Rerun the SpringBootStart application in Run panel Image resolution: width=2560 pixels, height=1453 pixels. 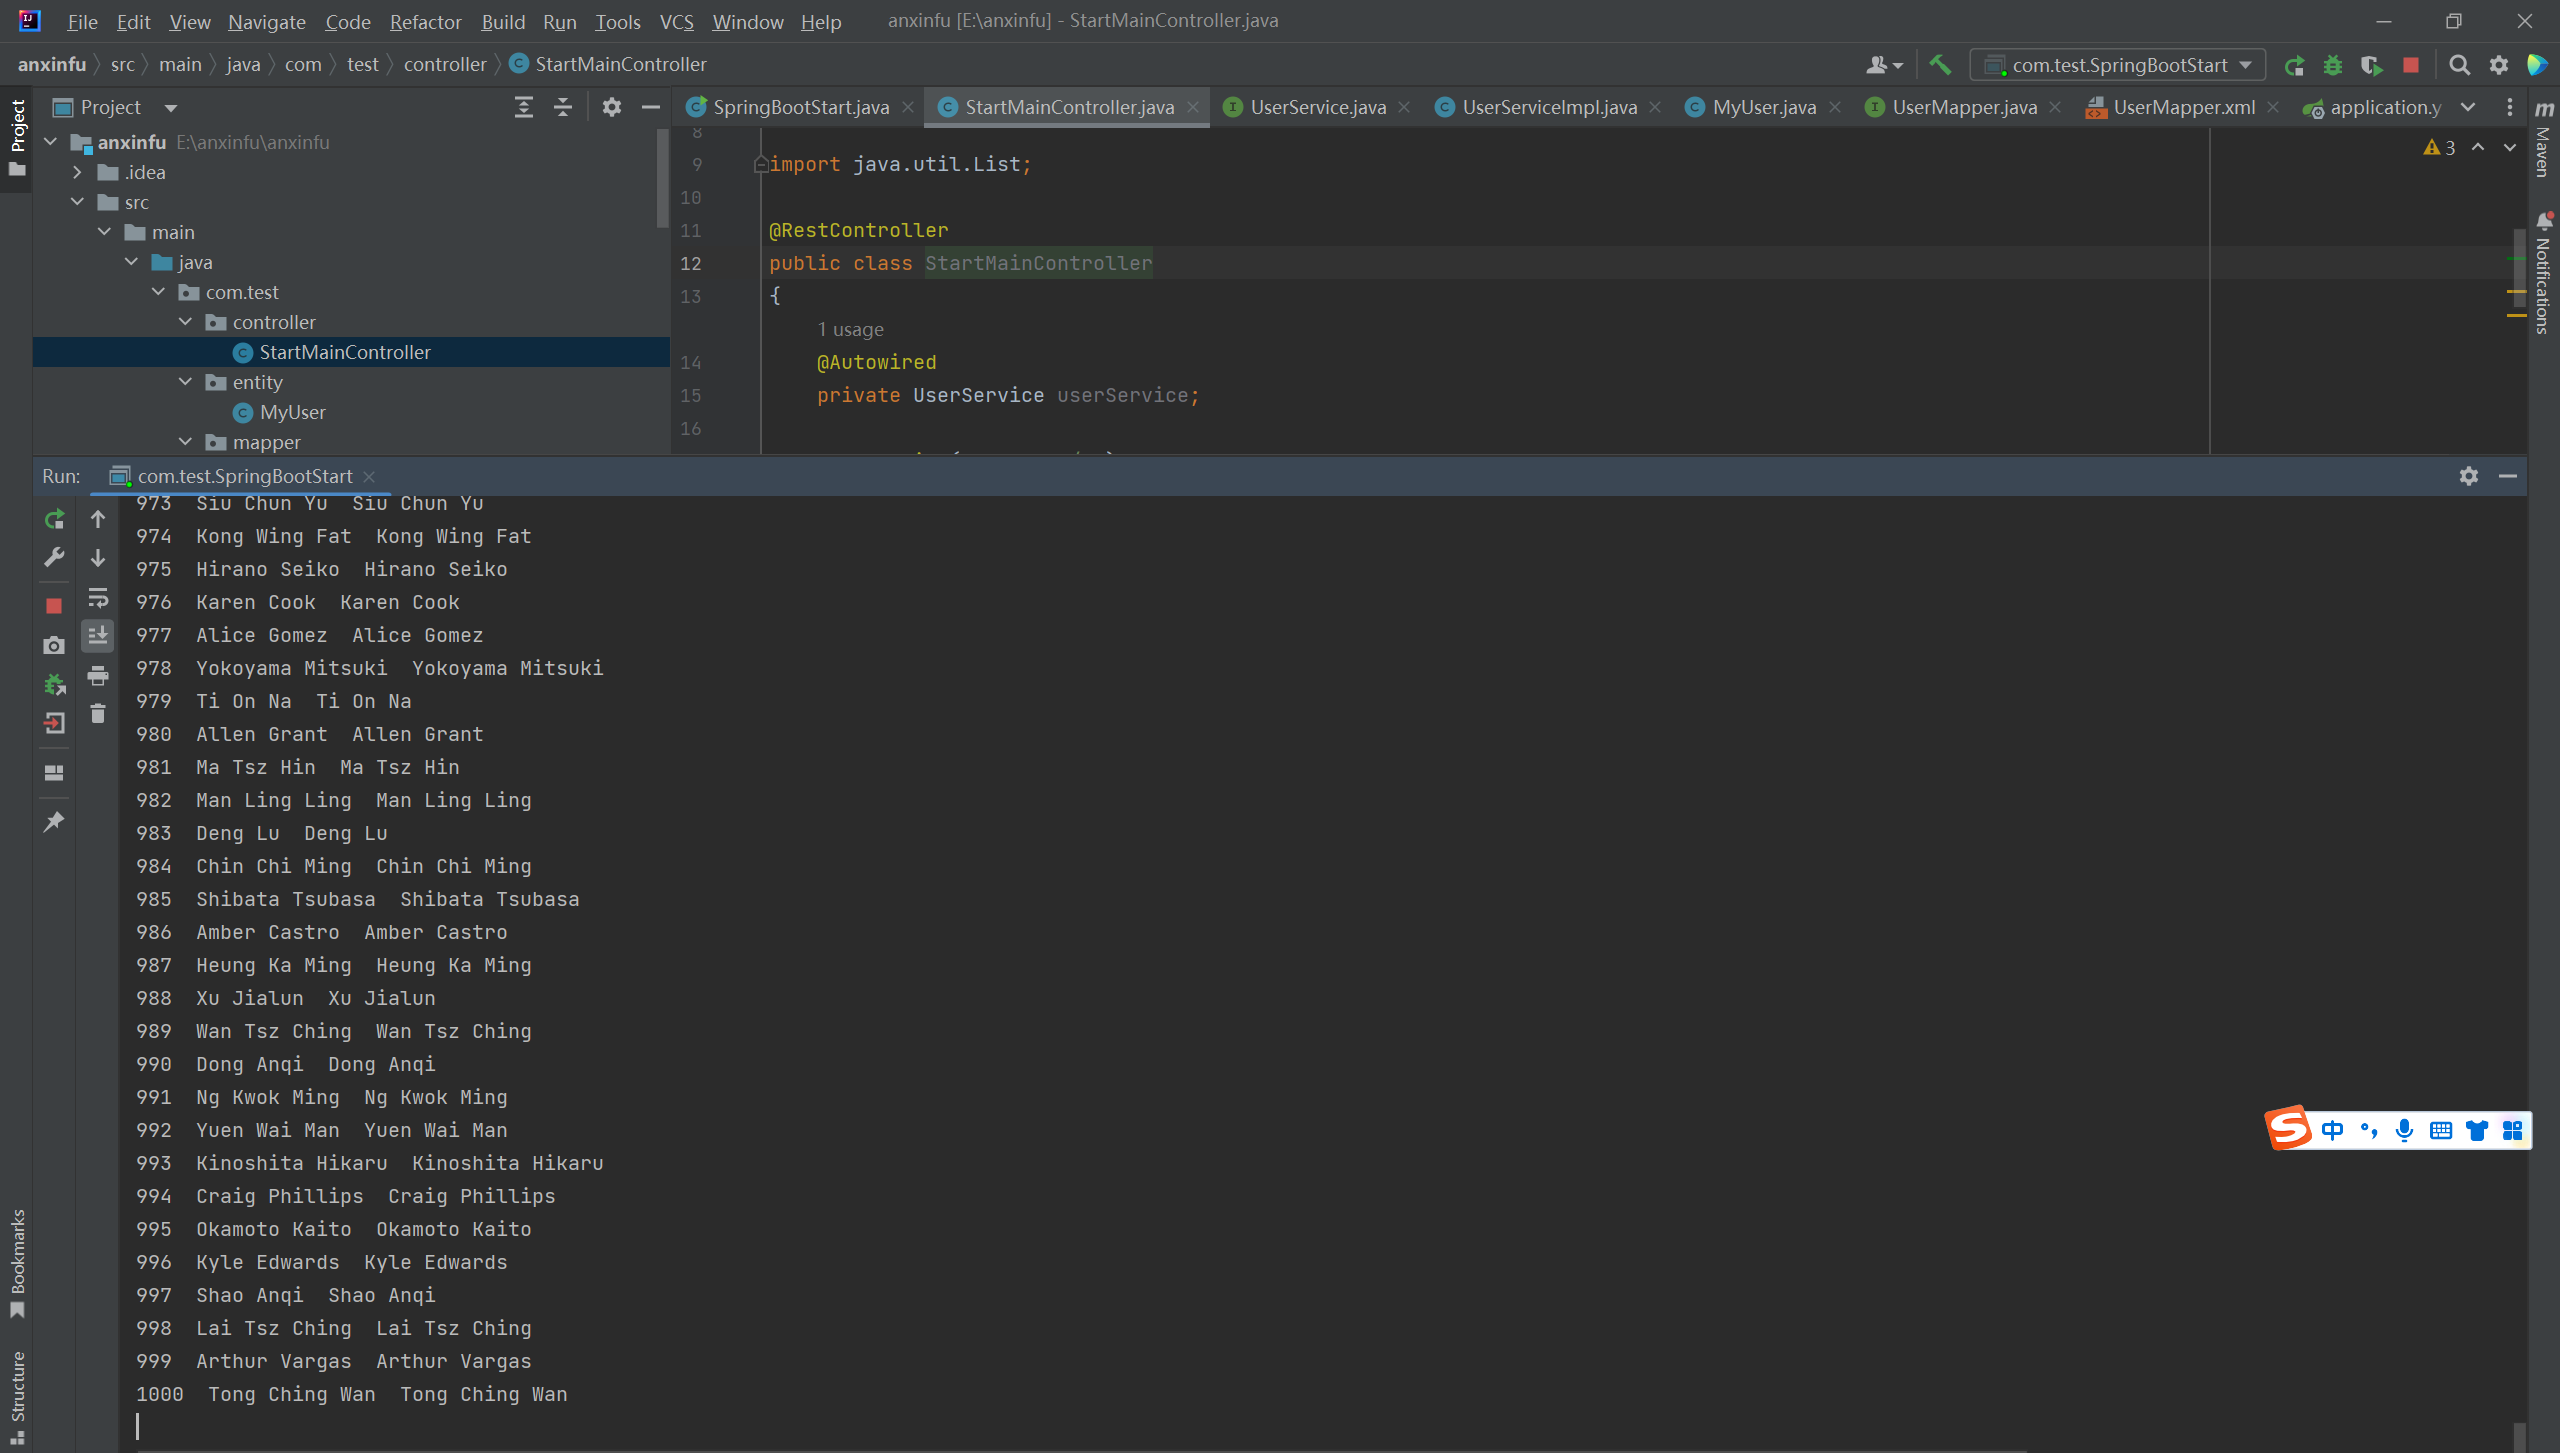[54, 519]
